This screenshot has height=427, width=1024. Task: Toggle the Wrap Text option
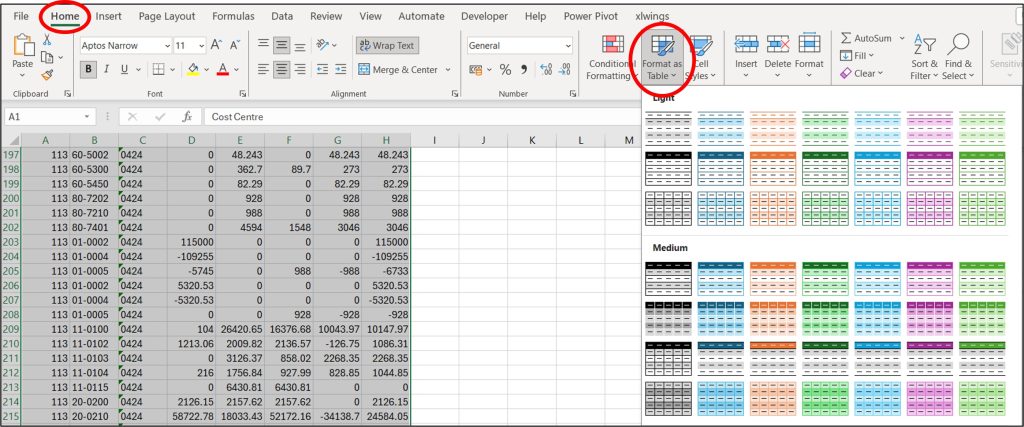click(387, 45)
